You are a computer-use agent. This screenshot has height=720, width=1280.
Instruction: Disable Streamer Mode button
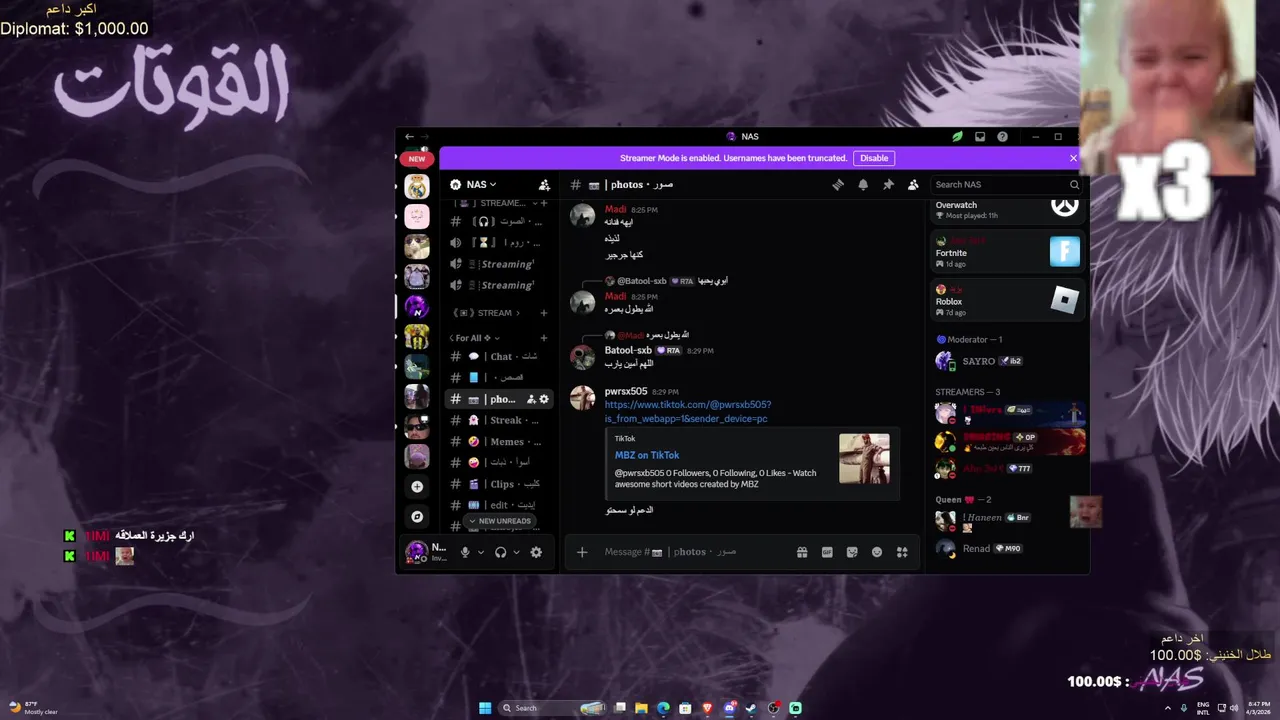874,158
